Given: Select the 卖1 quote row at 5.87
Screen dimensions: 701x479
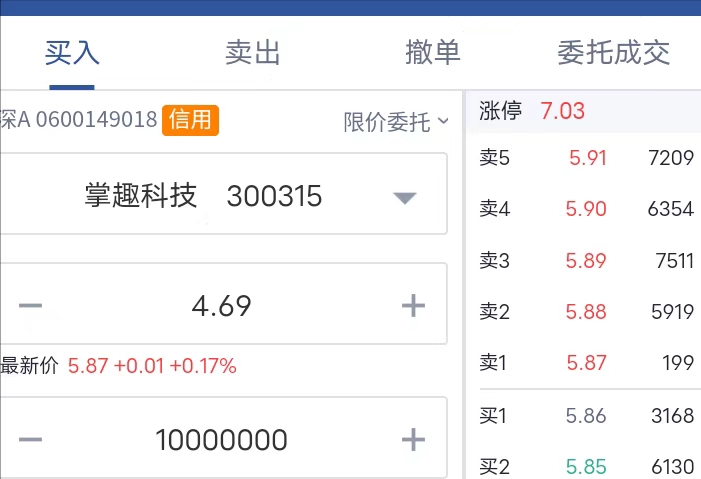Looking at the screenshot, I should 586,362.
